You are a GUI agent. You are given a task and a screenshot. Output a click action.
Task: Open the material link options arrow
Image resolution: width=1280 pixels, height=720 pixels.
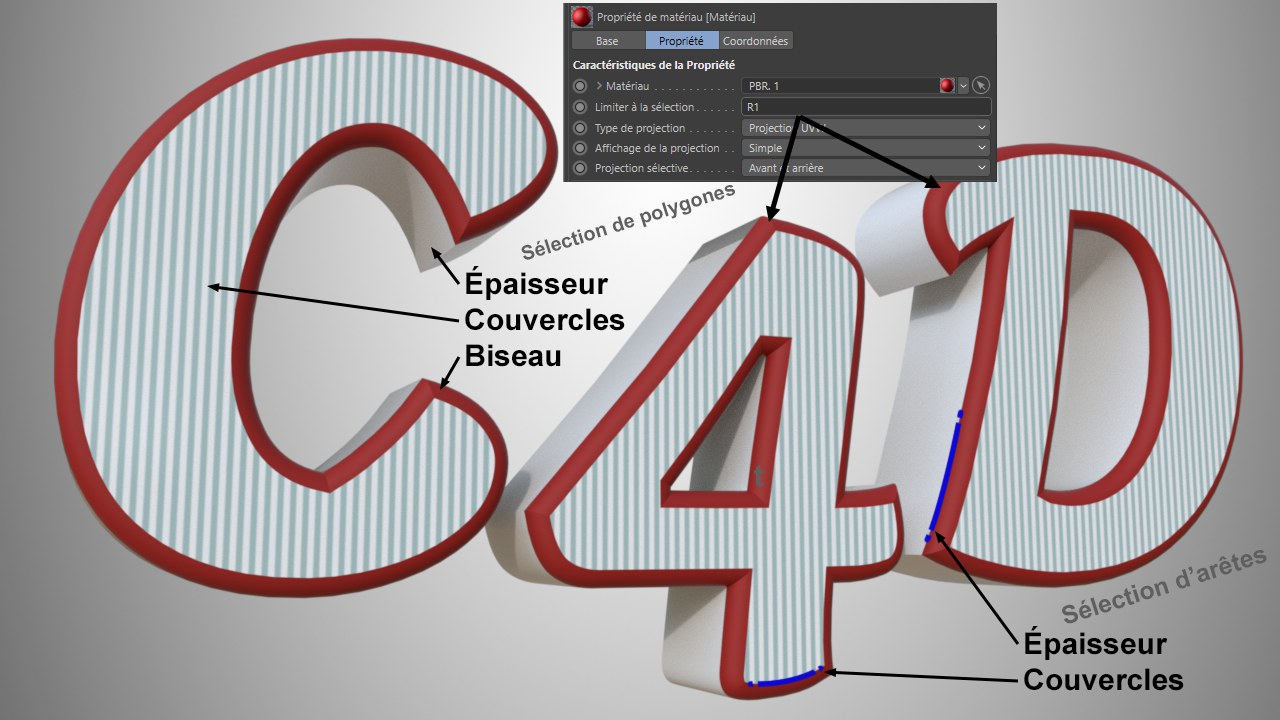point(964,86)
